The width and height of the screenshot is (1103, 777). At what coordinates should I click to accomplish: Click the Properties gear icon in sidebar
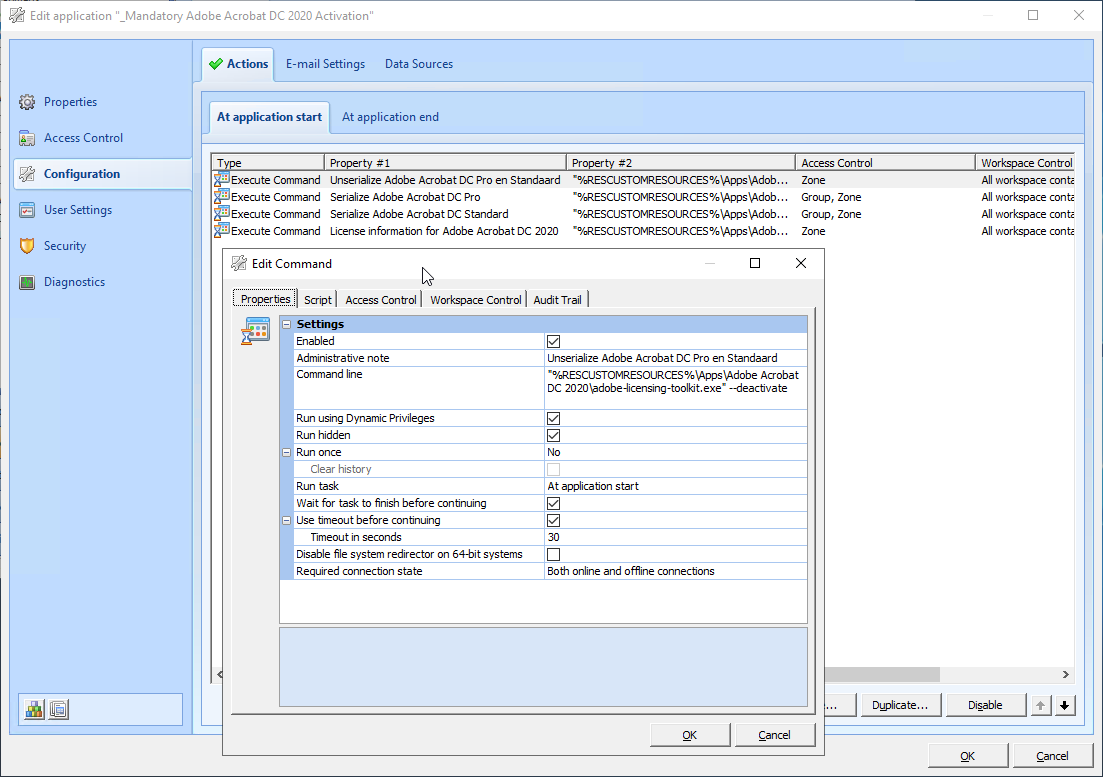[x=27, y=102]
